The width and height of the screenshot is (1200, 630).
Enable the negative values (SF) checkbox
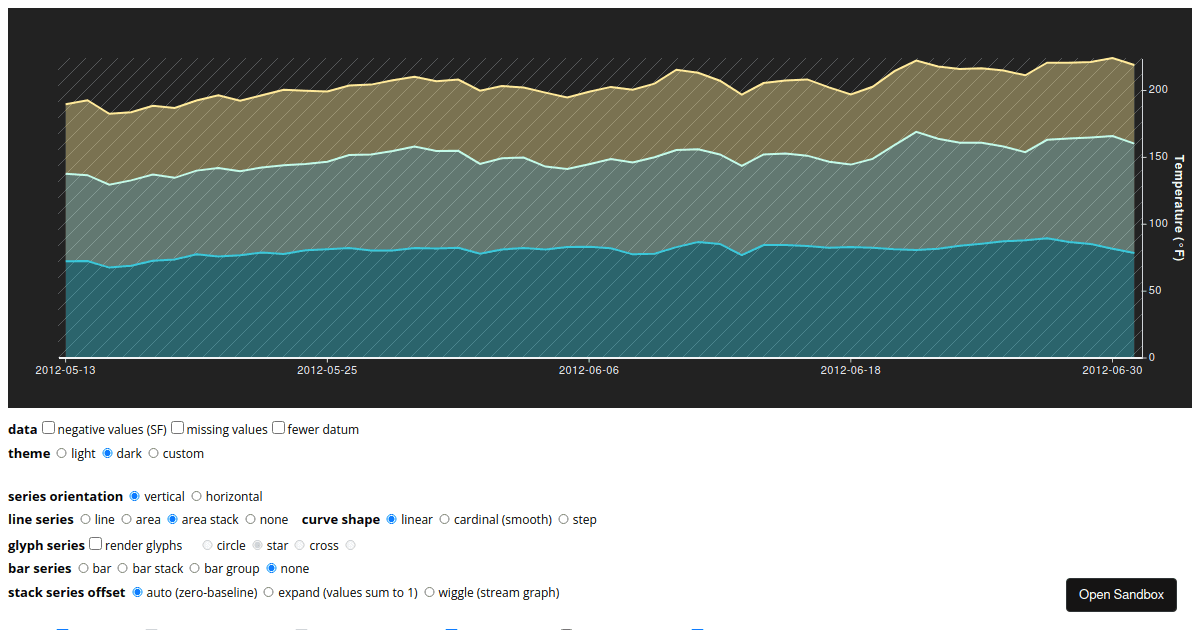click(x=48, y=427)
